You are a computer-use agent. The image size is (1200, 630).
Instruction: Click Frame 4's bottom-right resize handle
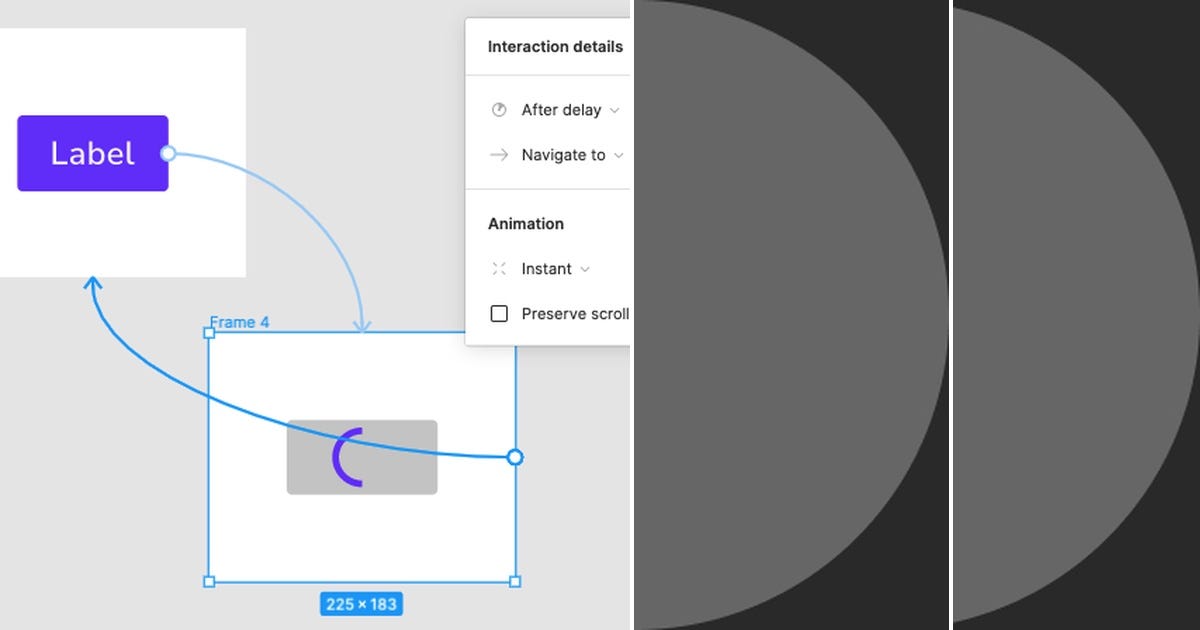tap(515, 581)
